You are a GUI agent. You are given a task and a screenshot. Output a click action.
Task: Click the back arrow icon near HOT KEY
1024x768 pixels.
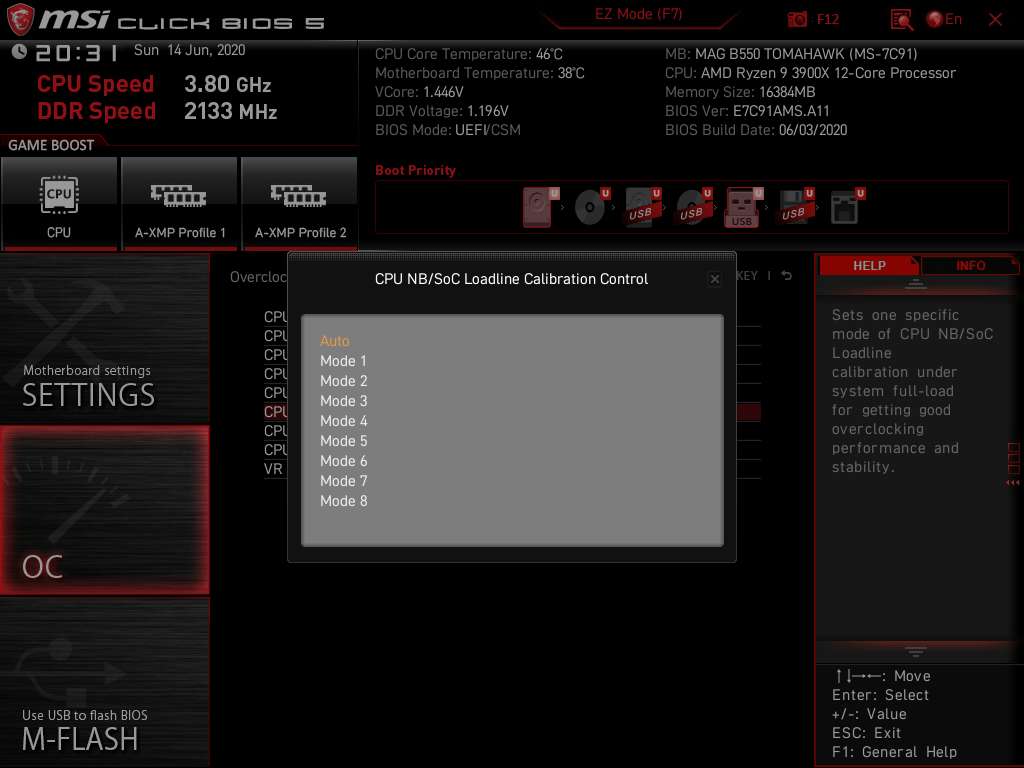[x=787, y=276]
